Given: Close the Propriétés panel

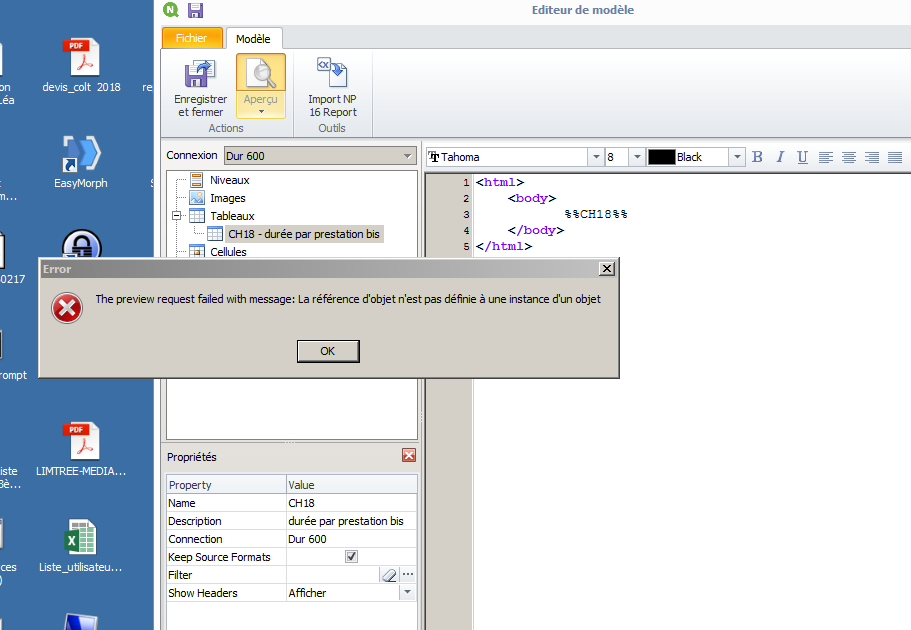Looking at the screenshot, I should pos(409,455).
